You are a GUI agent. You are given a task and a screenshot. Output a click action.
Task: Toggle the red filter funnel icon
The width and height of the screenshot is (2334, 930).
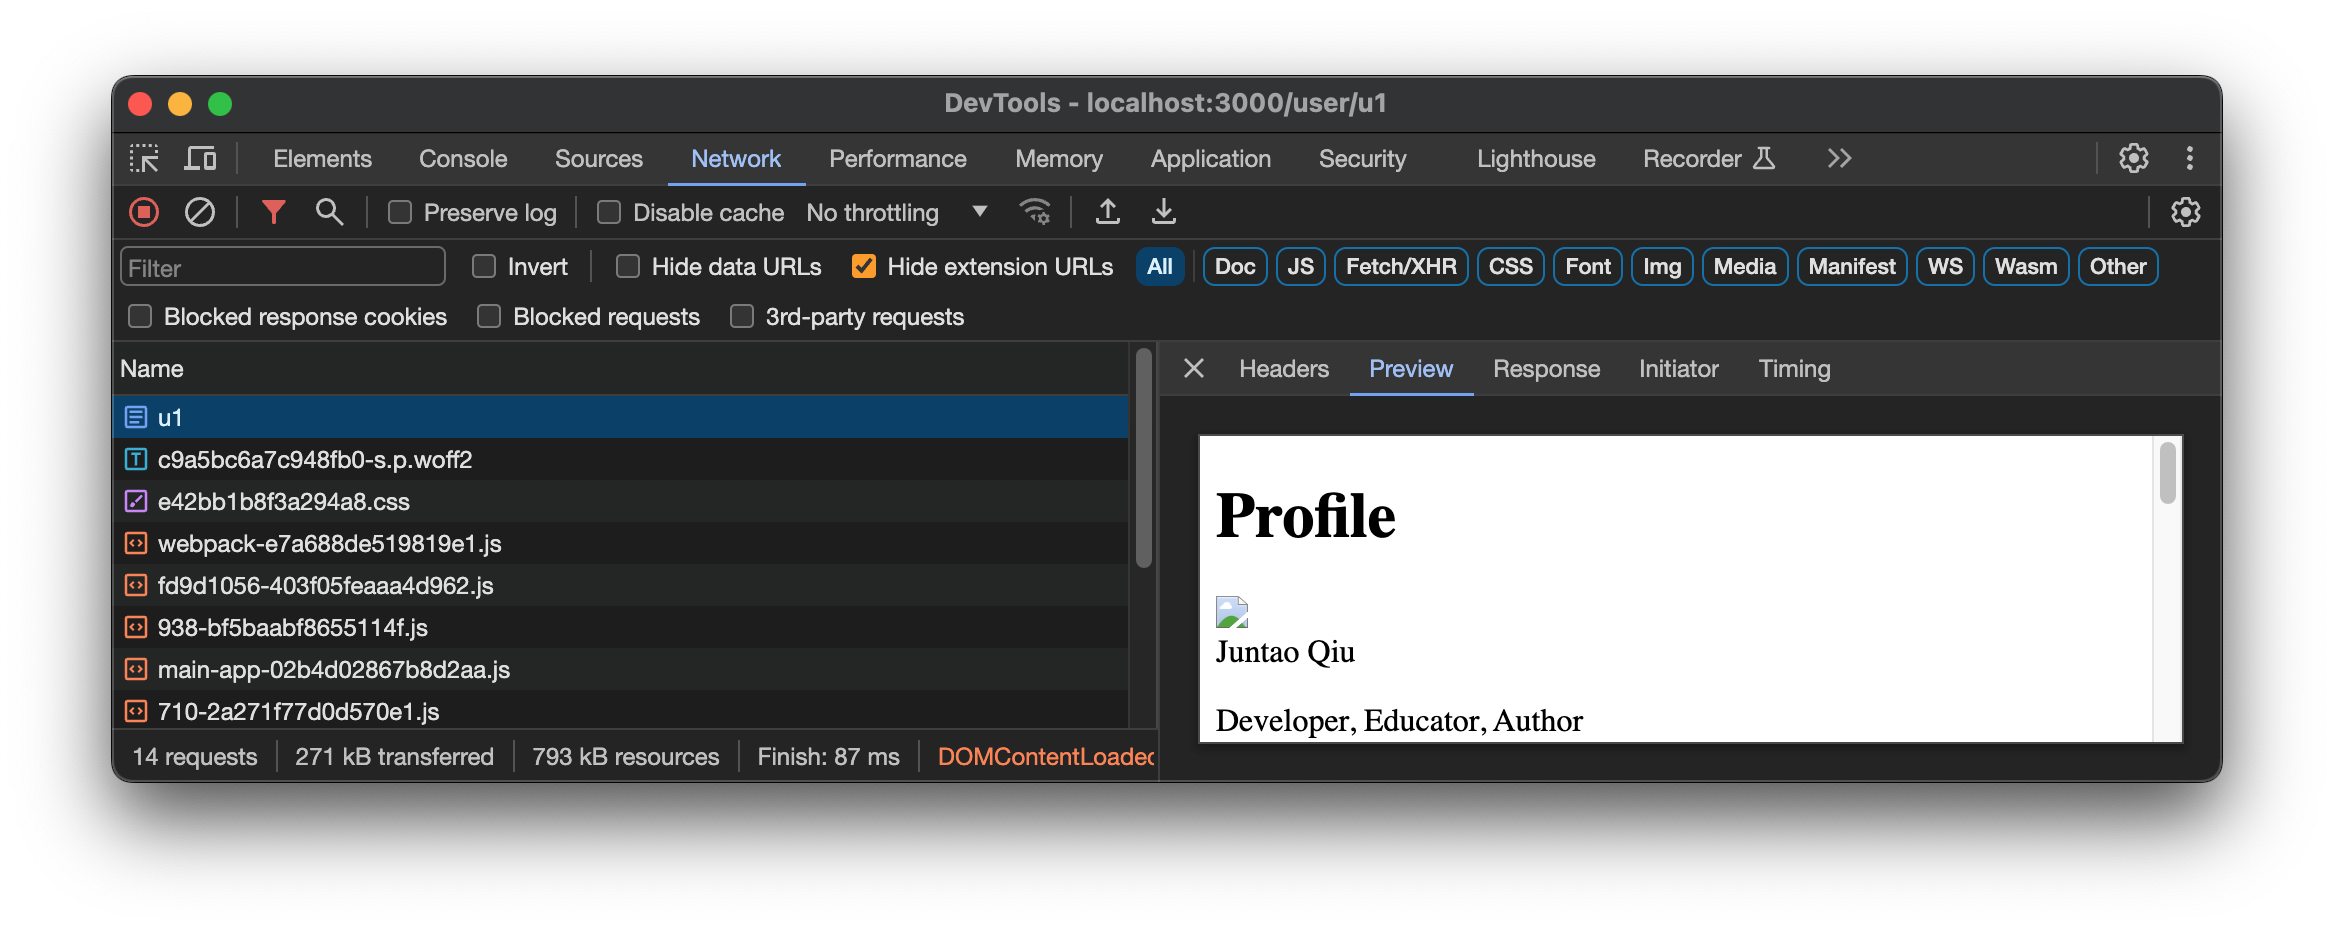(273, 212)
